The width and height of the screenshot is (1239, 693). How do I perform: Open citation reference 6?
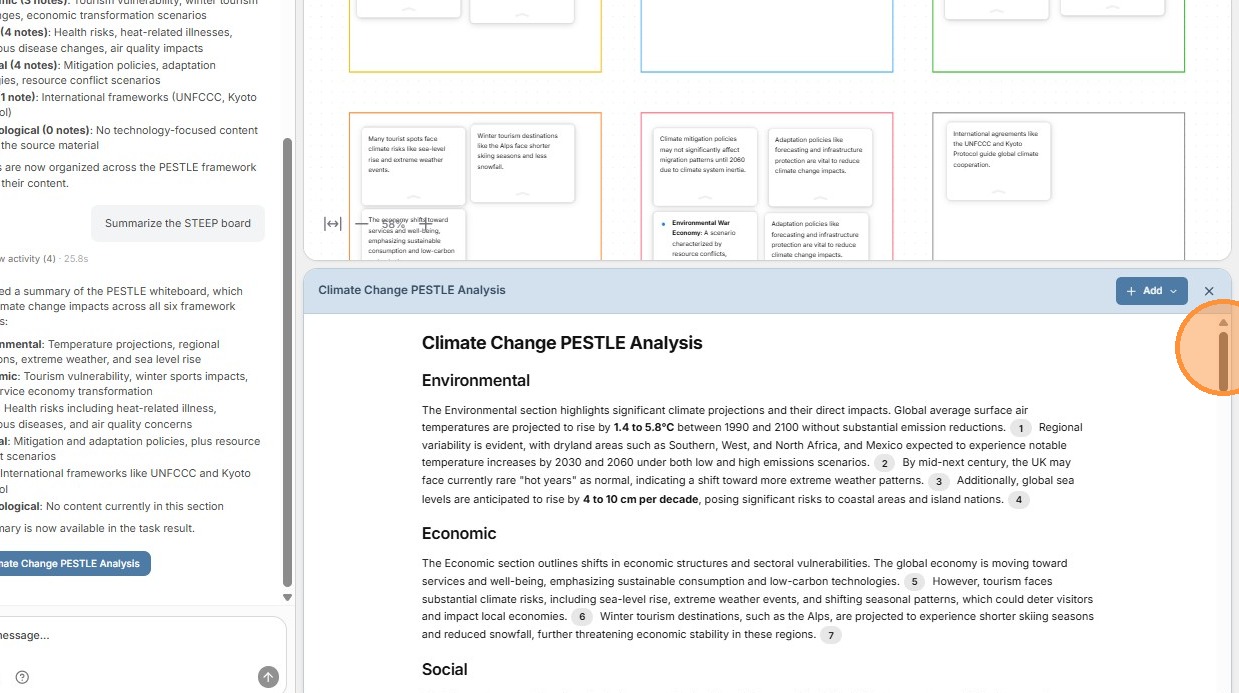[582, 617]
